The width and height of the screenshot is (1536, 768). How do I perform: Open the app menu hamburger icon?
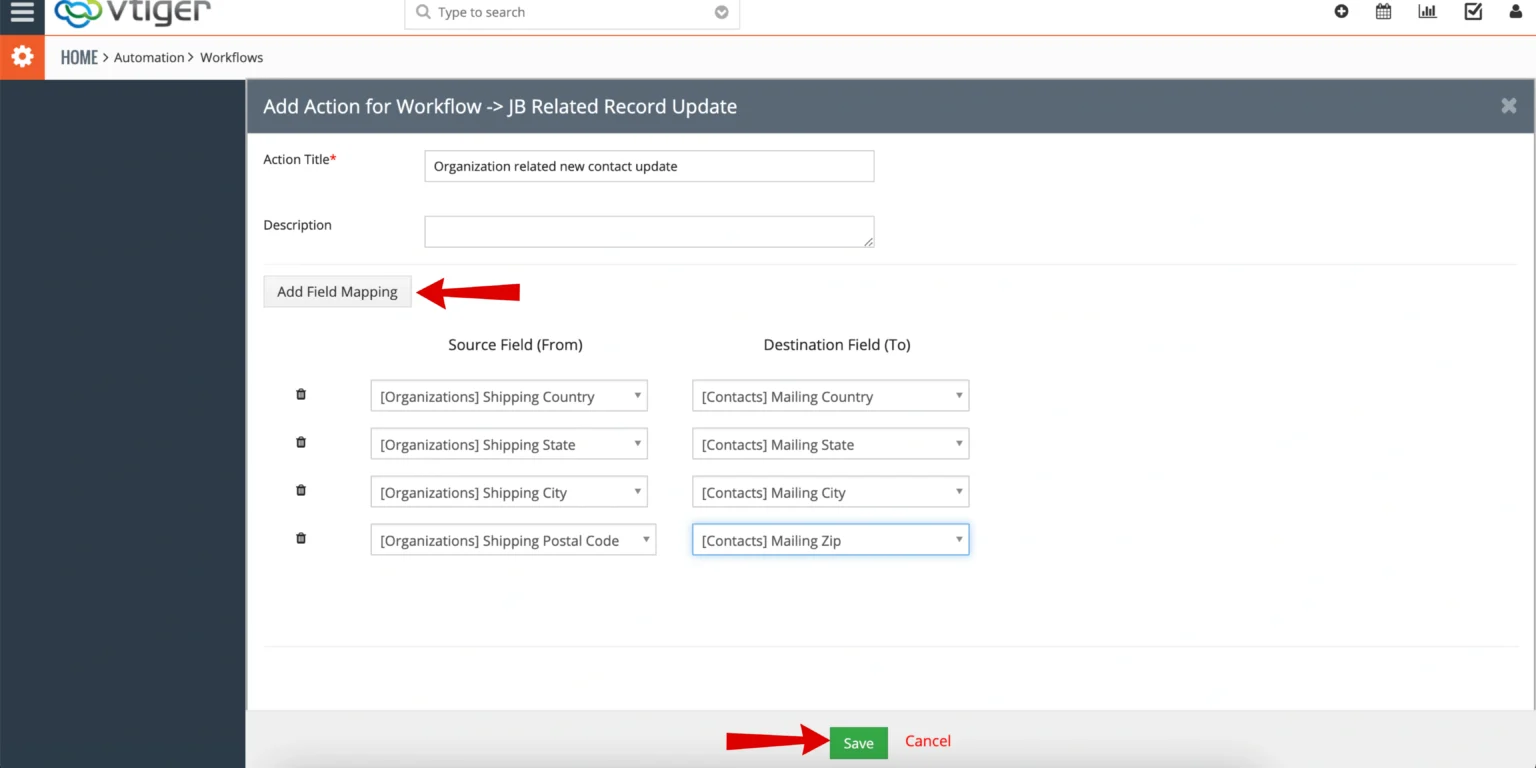(22, 11)
